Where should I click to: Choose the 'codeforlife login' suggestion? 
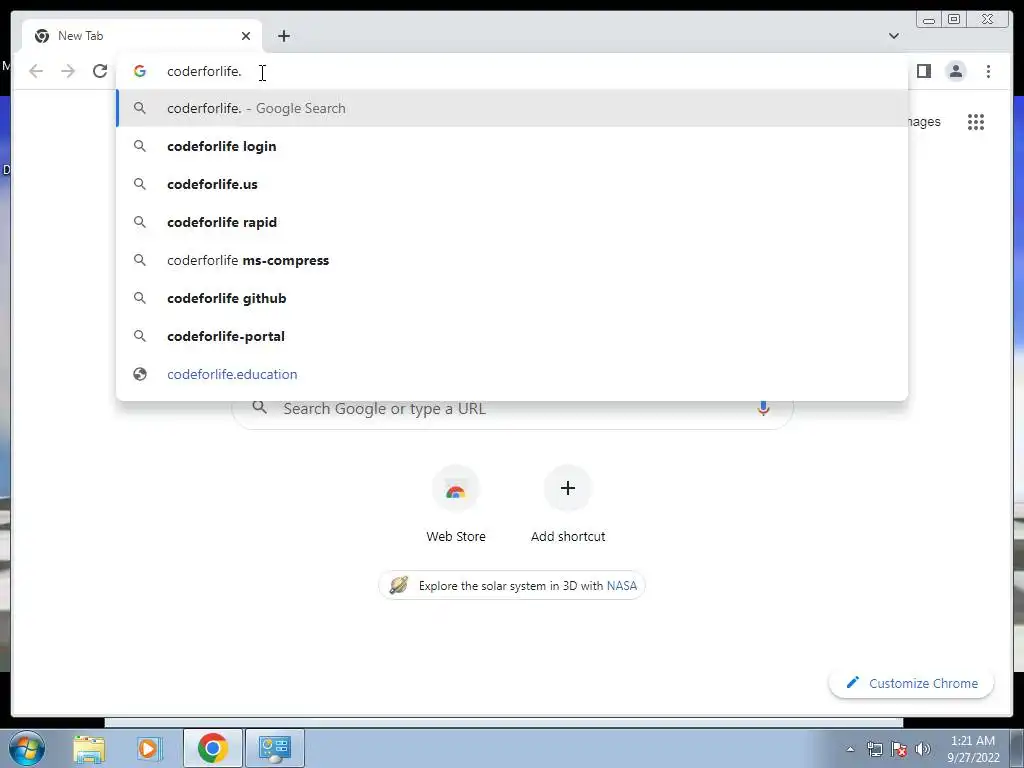point(512,146)
